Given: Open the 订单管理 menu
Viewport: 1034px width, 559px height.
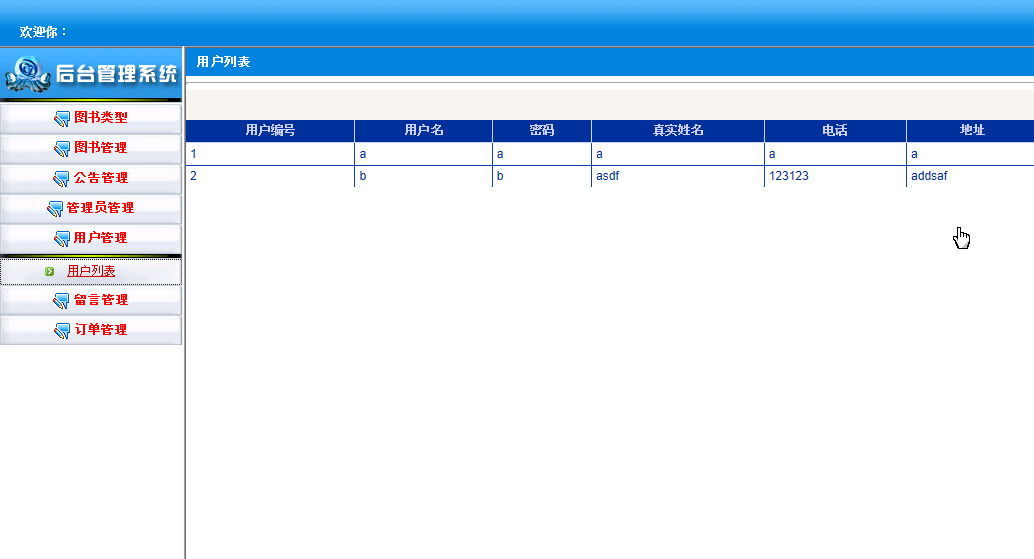Looking at the screenshot, I should click(x=91, y=330).
